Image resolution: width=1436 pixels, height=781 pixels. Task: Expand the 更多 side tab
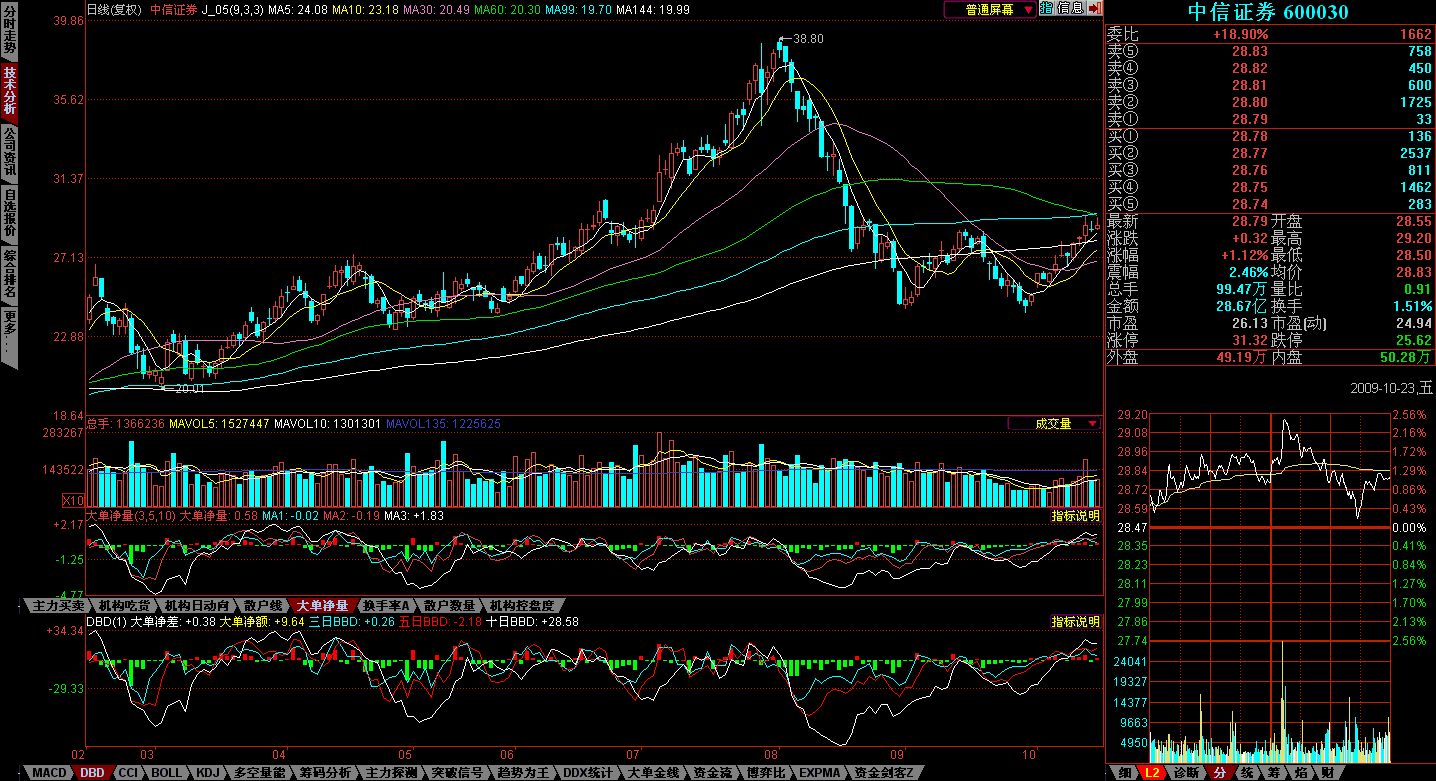coord(9,336)
